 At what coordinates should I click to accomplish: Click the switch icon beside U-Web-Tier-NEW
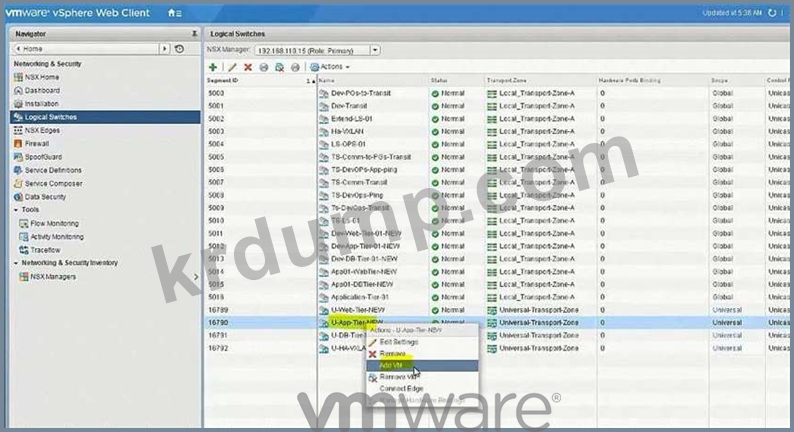click(x=324, y=310)
